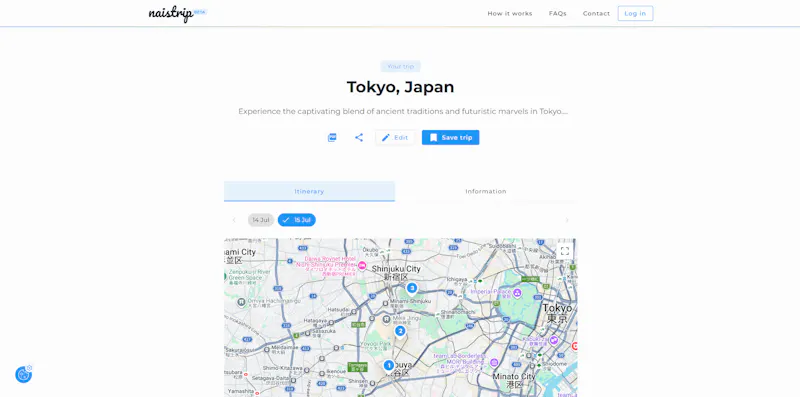Viewport: 800px width, 397px height.
Task: Open the Contact page
Action: click(x=596, y=14)
